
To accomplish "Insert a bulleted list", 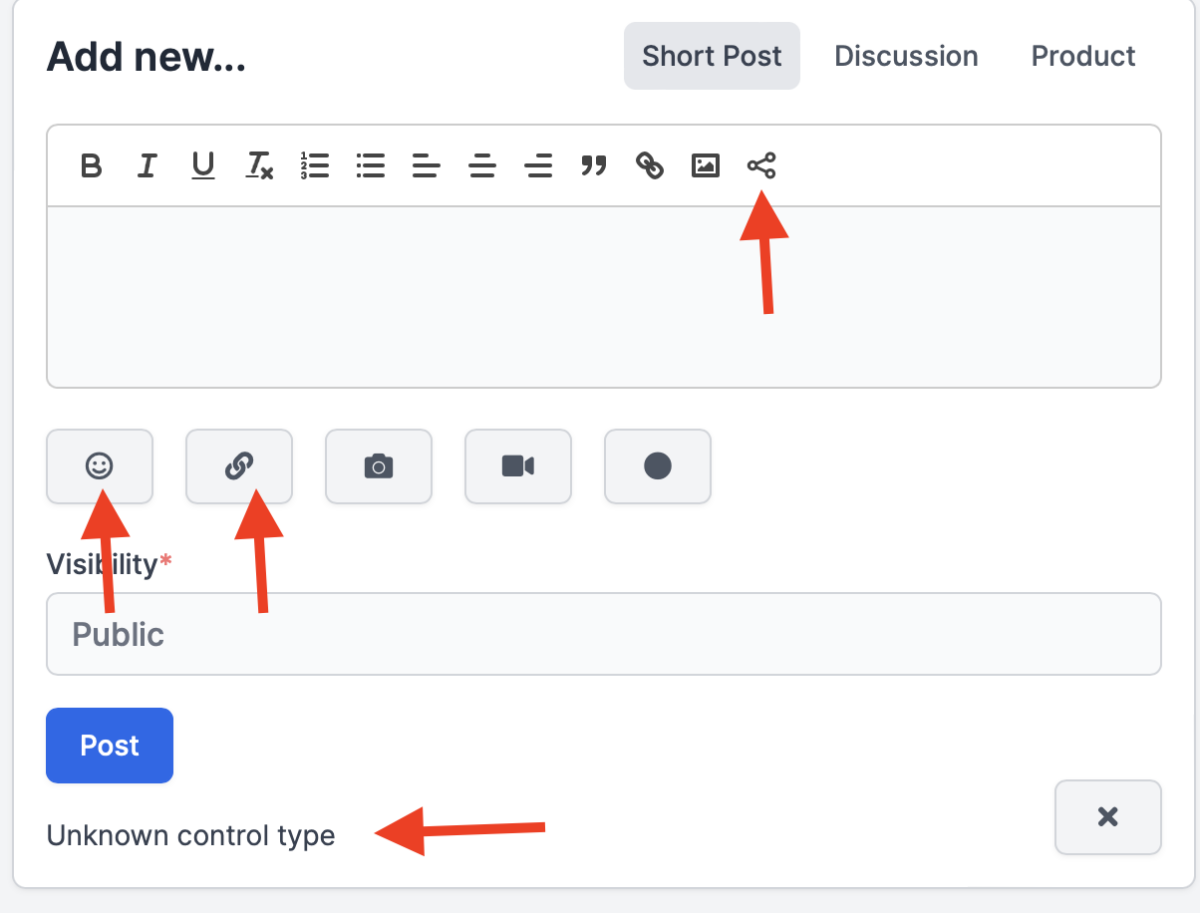I will coord(371,166).
